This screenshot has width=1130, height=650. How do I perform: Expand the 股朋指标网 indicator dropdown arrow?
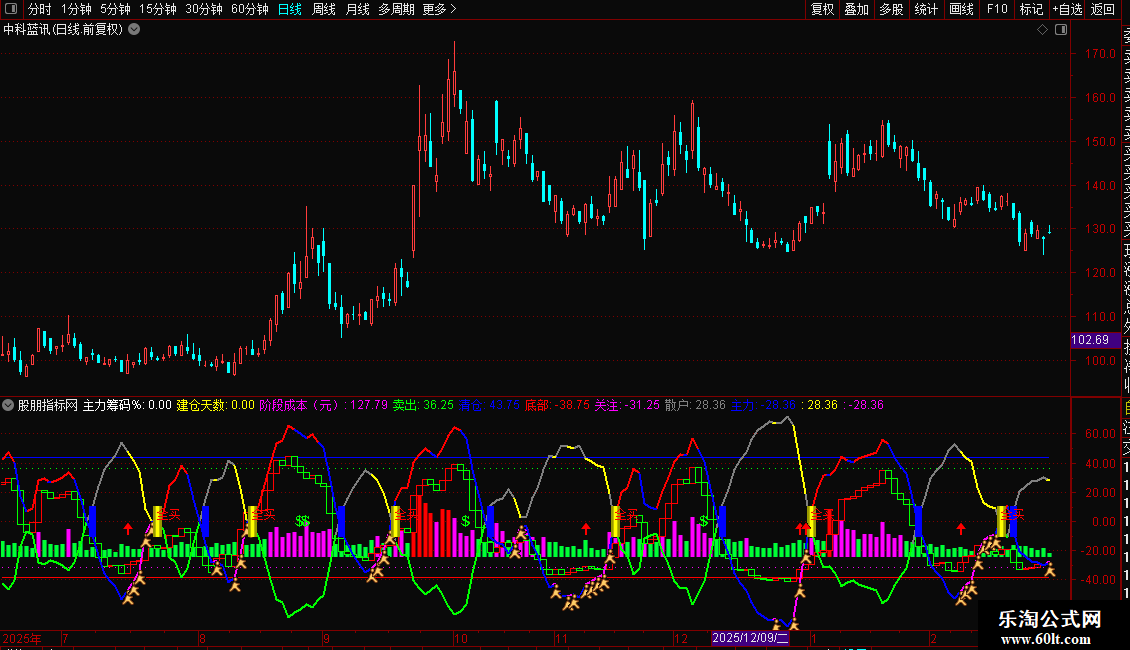click(9, 405)
